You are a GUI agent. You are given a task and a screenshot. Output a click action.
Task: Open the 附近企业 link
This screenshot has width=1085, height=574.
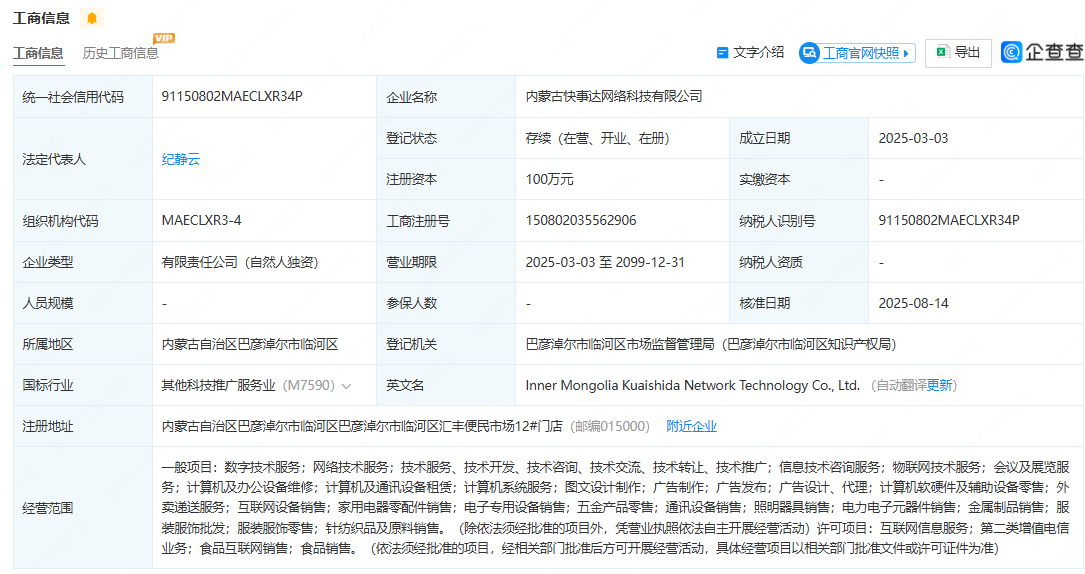coord(691,426)
